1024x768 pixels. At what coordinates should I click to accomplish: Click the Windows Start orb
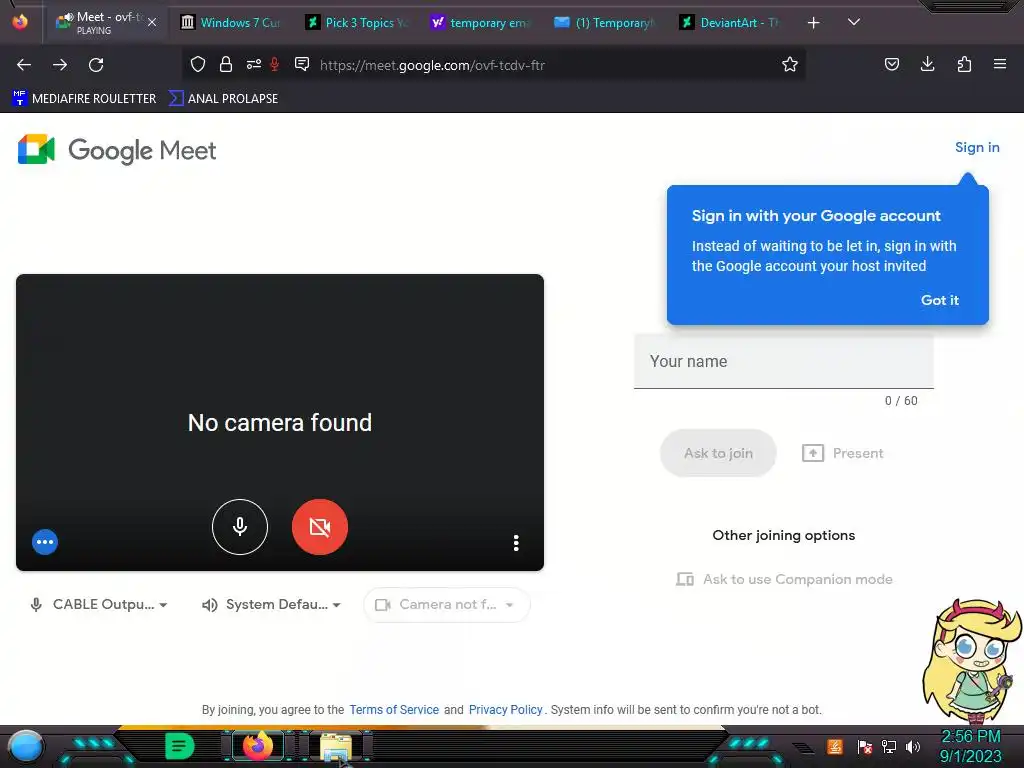(x=25, y=746)
